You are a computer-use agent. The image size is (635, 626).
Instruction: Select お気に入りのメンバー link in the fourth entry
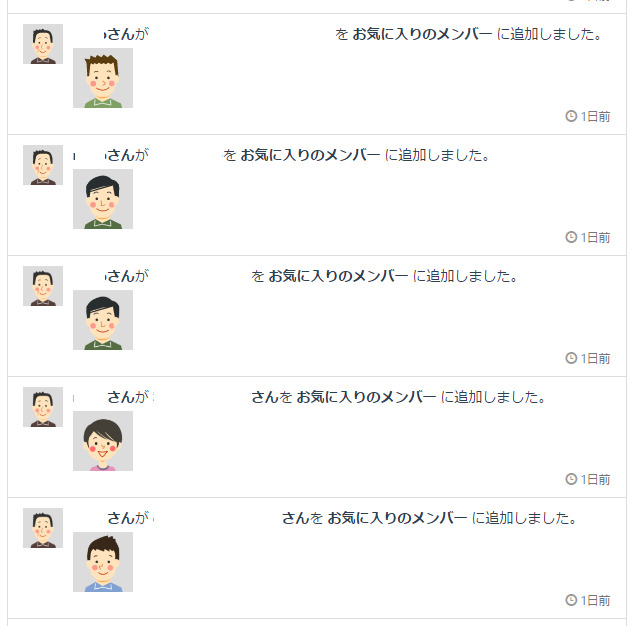point(366,397)
